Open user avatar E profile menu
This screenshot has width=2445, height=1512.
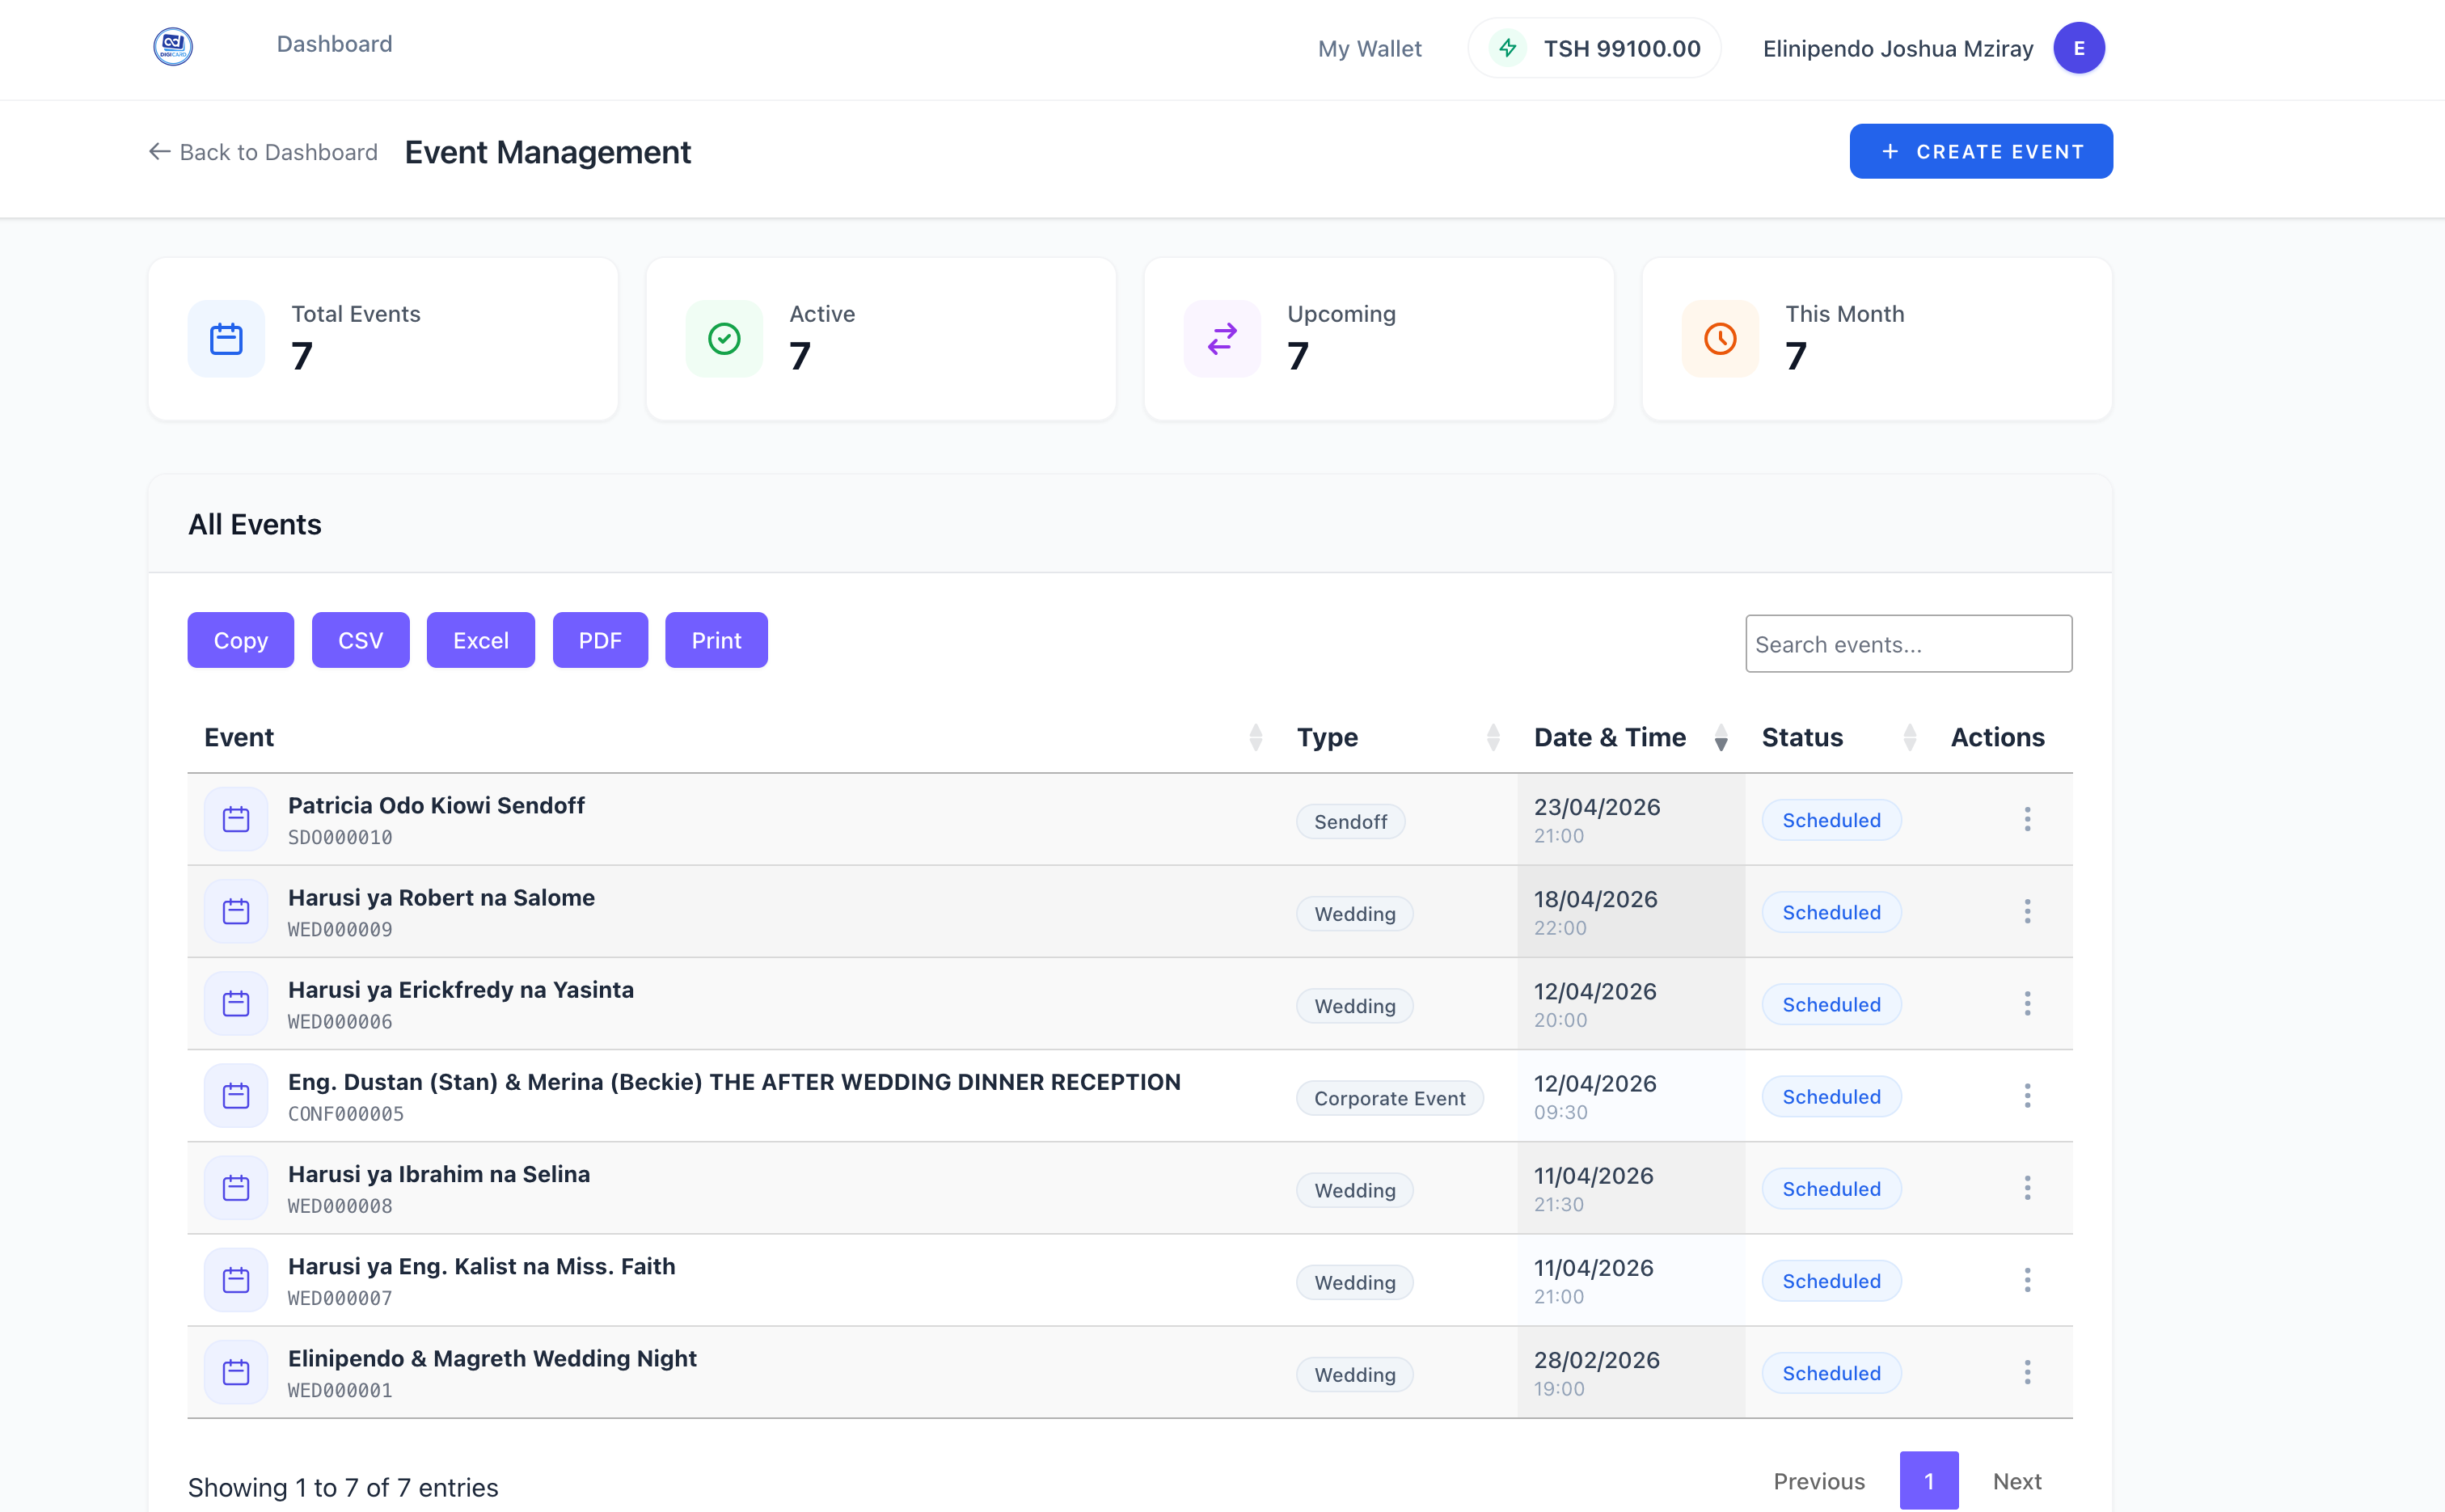coord(2079,48)
